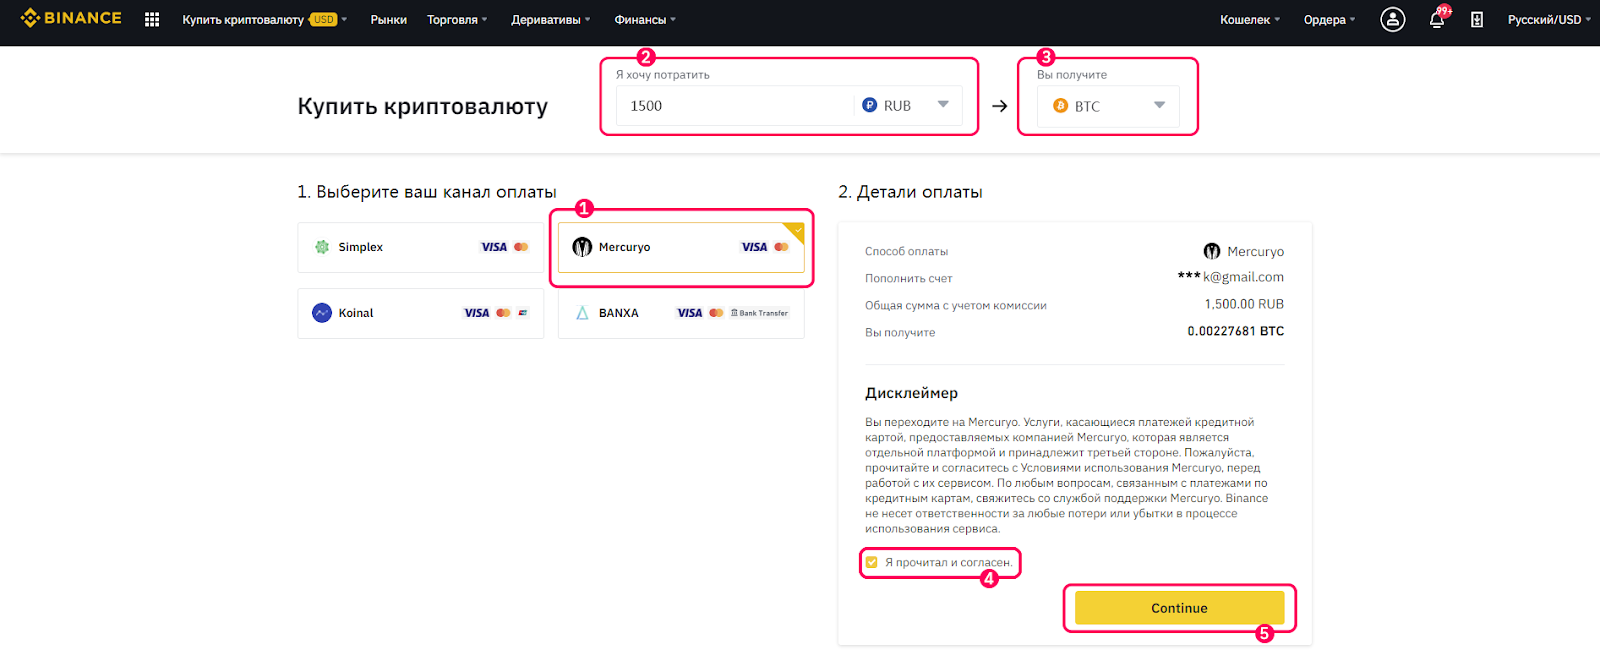The height and width of the screenshot is (672, 1600).
Task: Click Visa icon on BANXA card
Action: [690, 313]
